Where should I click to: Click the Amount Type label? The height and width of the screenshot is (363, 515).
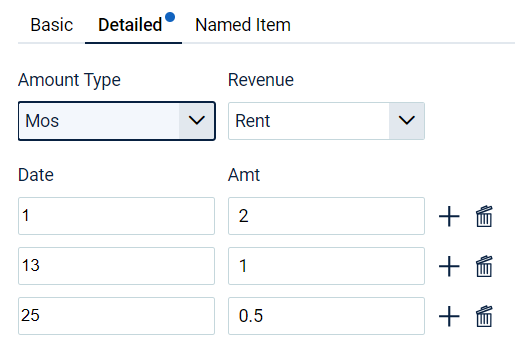[x=69, y=80]
